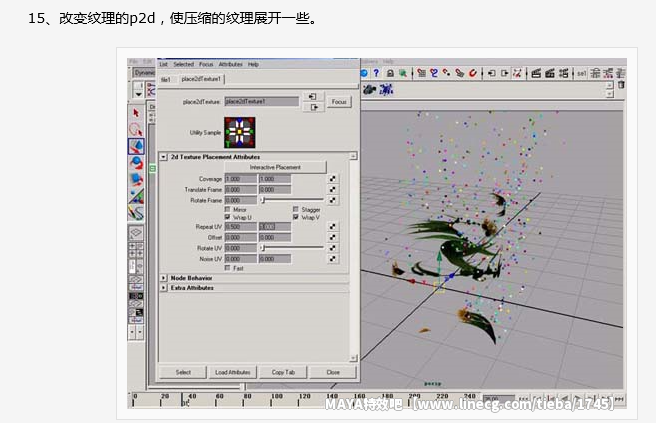The height and width of the screenshot is (423, 656).
Task: Click the dark blob emitter shelf icon
Action: (x=369, y=89)
